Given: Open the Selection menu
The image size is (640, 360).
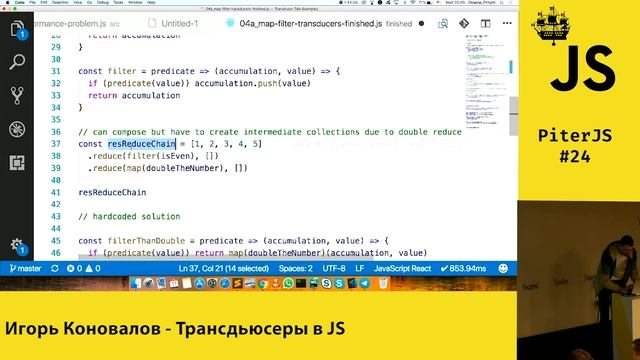Looking at the screenshot, I should coord(60,2).
